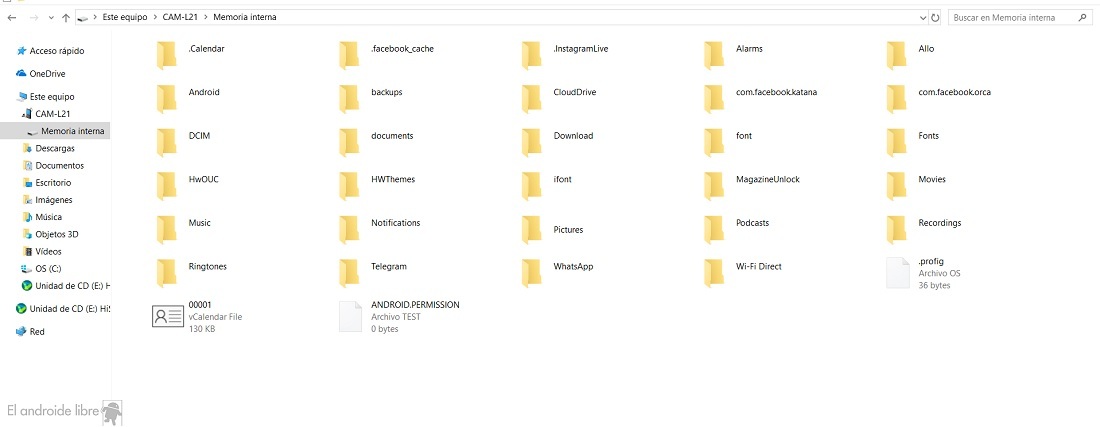Viewport: 1100px width, 427px height.
Task: Select the com.facebook.orca folder icon
Action: click(x=897, y=99)
